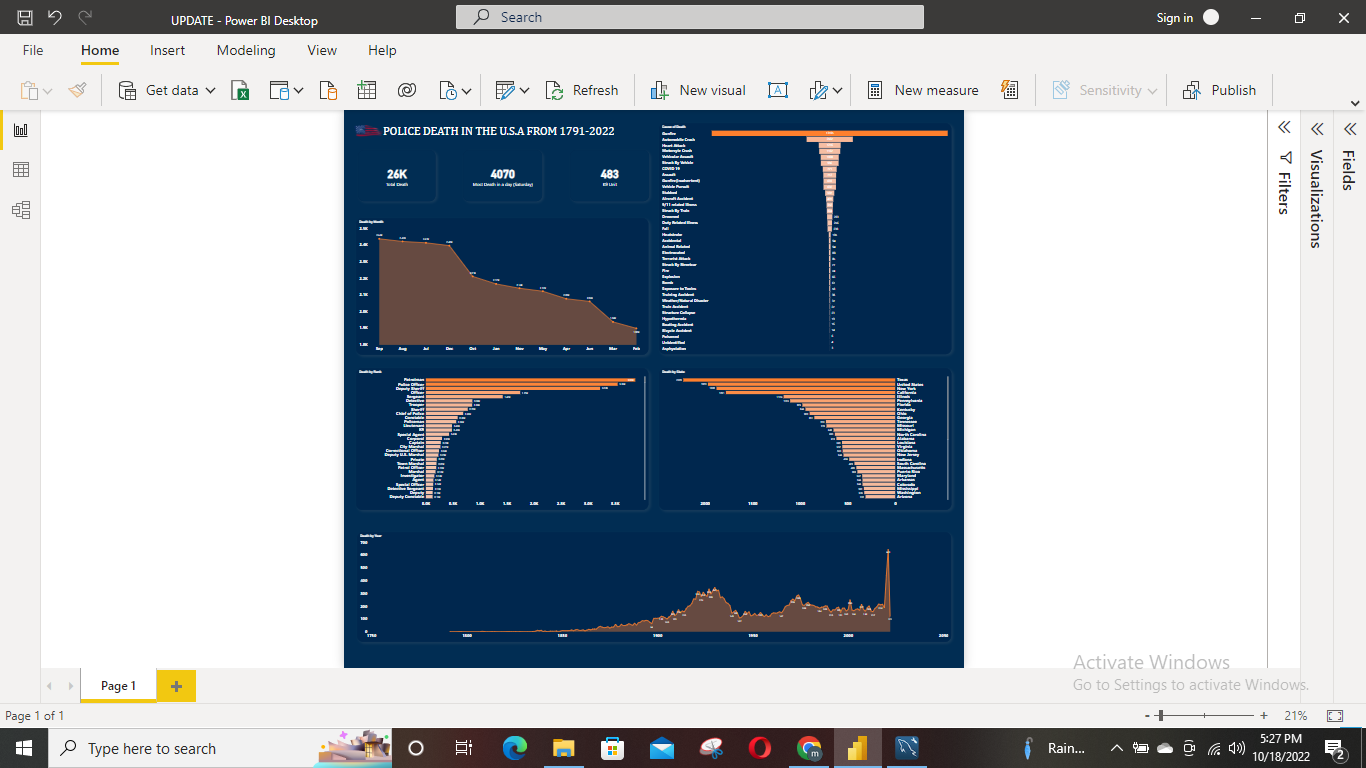This screenshot has height=768, width=1366.
Task: Select the Report view sidebar icon
Action: coord(21,130)
